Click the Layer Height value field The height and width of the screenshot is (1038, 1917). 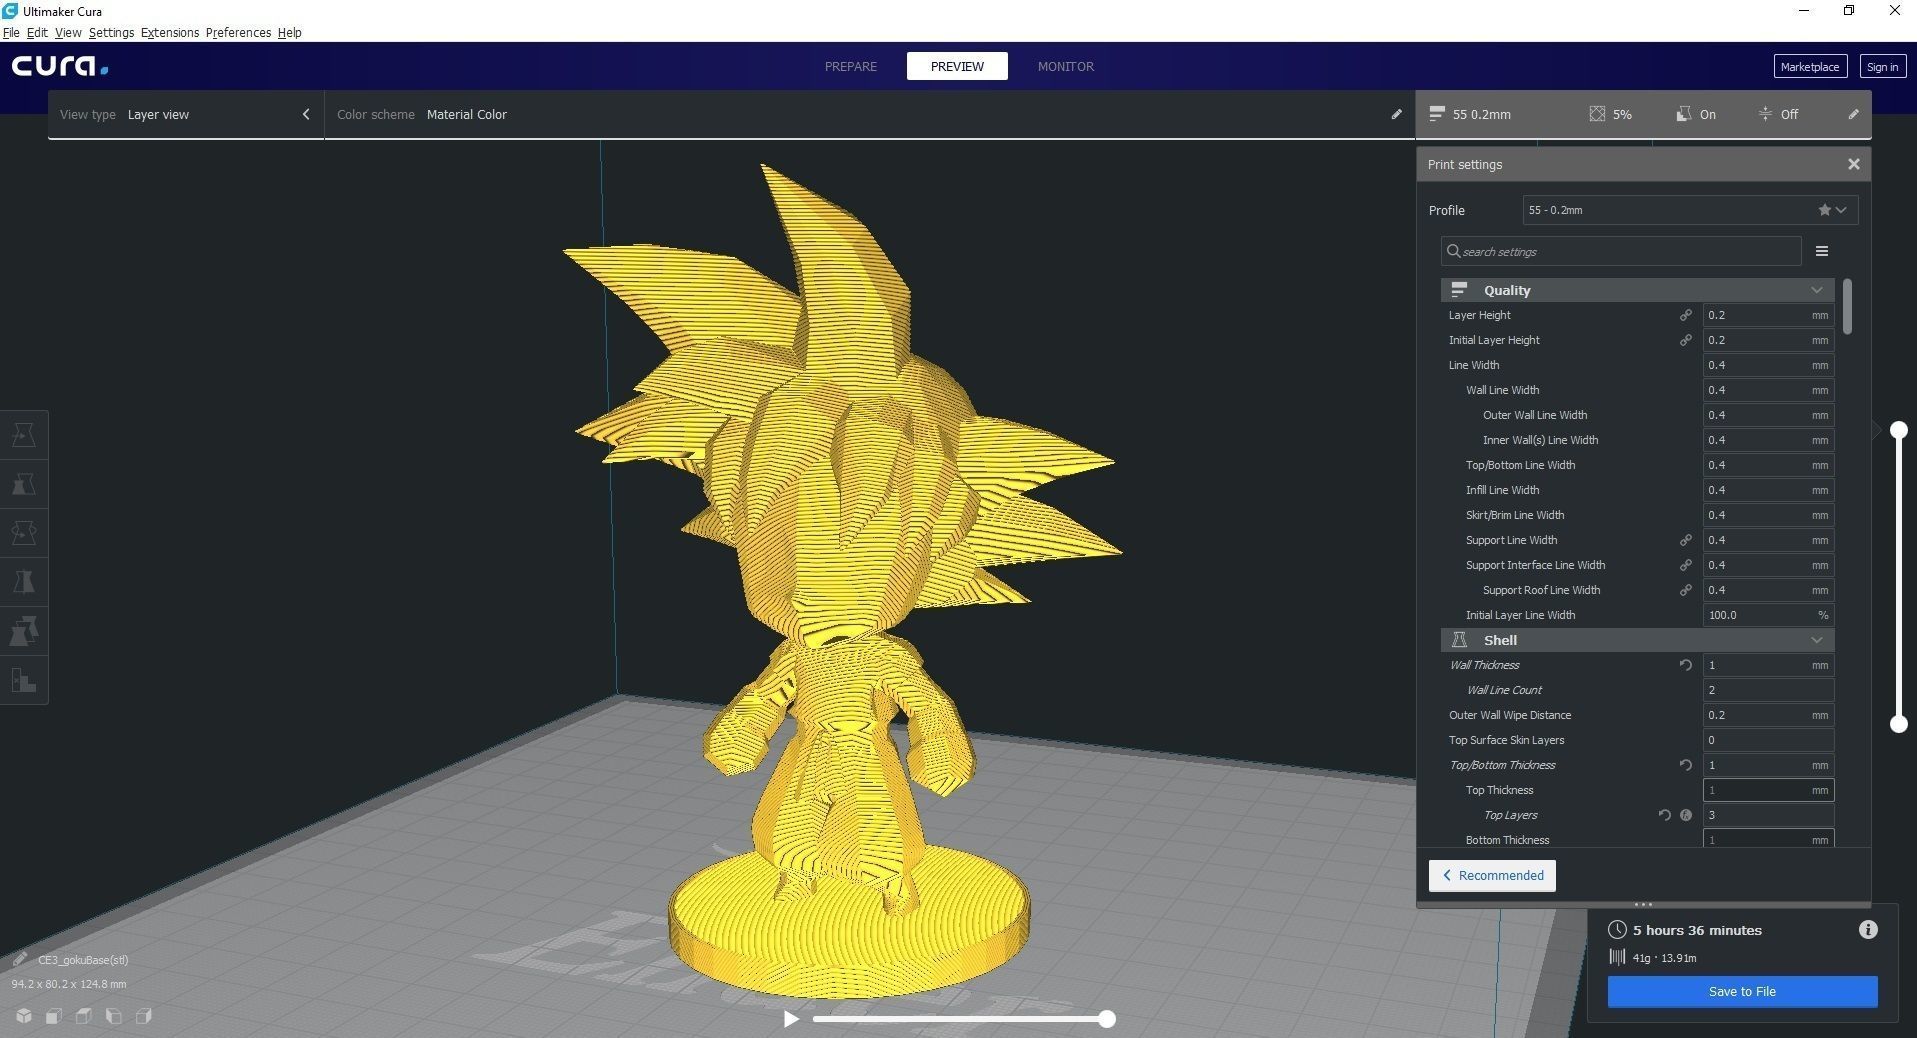(x=1768, y=315)
